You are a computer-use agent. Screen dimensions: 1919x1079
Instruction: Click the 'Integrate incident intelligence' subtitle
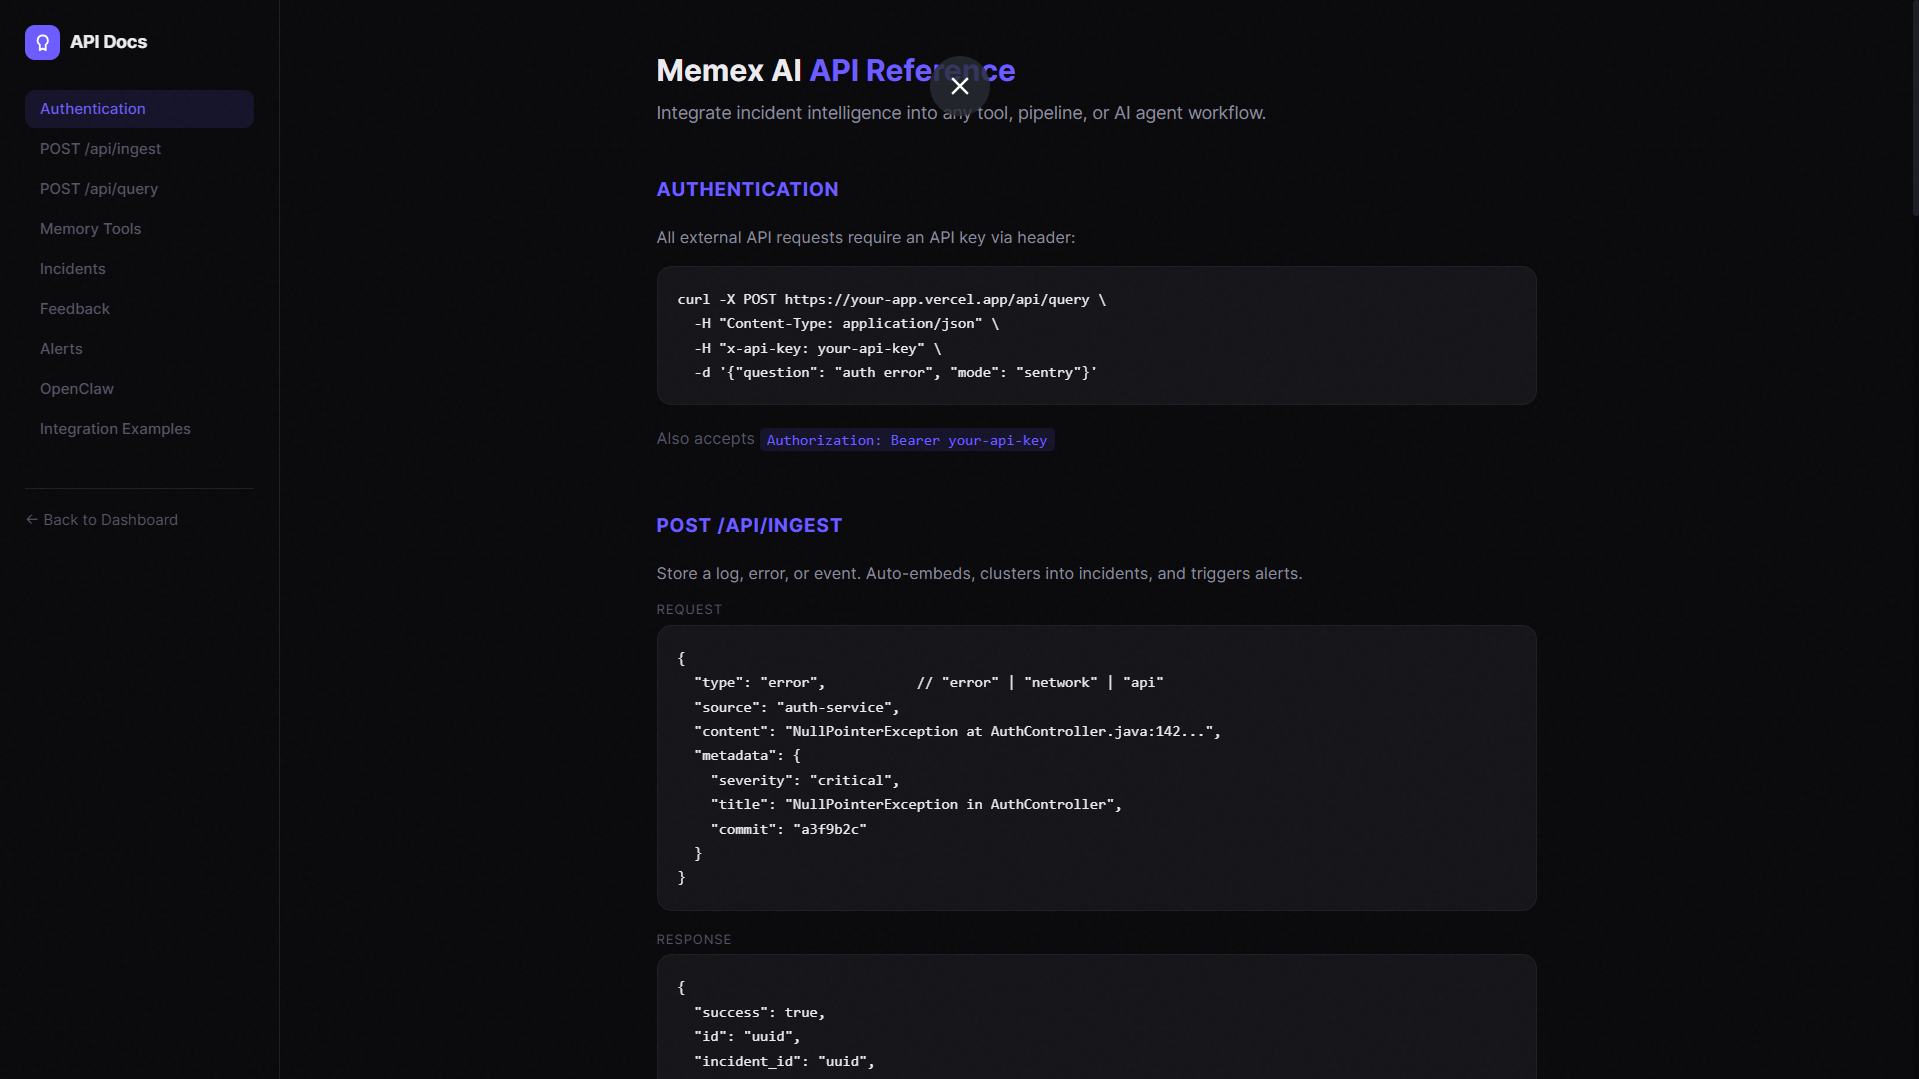(x=961, y=113)
